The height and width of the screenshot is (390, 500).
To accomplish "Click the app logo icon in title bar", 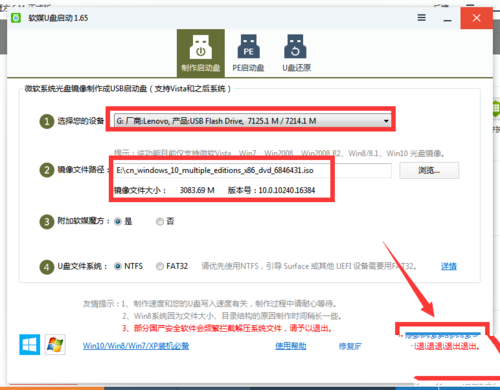I will 16,18.
